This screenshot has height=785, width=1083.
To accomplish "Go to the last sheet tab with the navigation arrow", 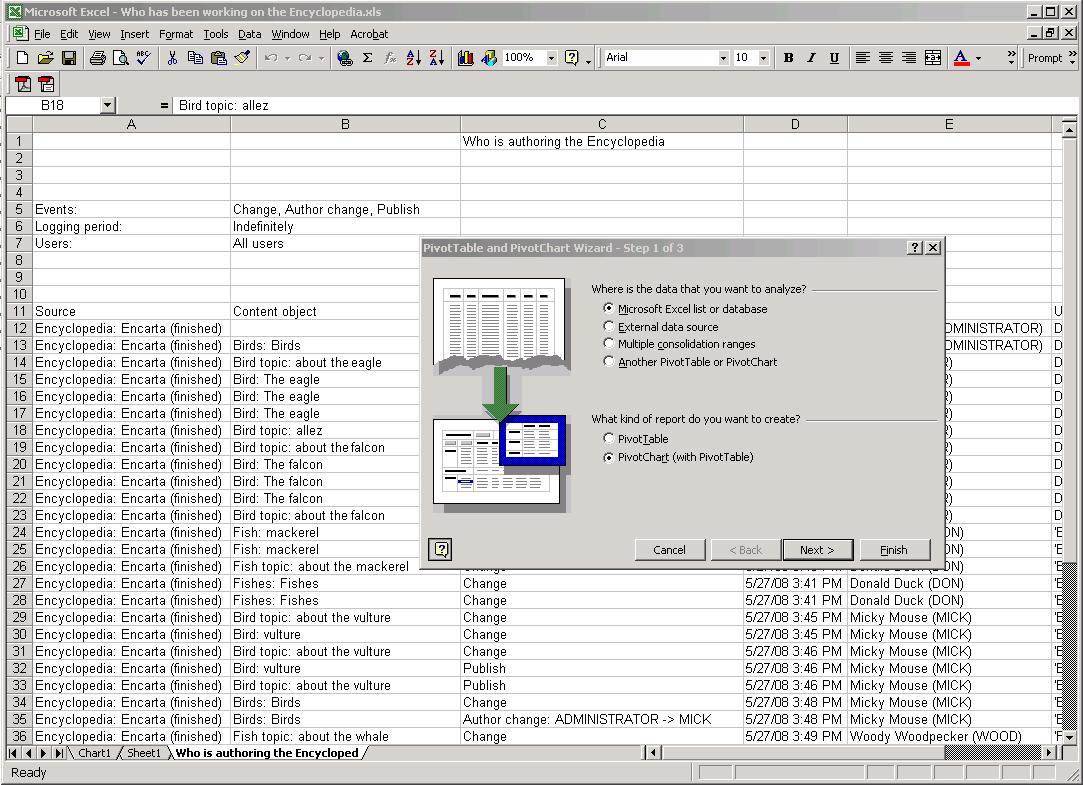I will click(x=59, y=753).
